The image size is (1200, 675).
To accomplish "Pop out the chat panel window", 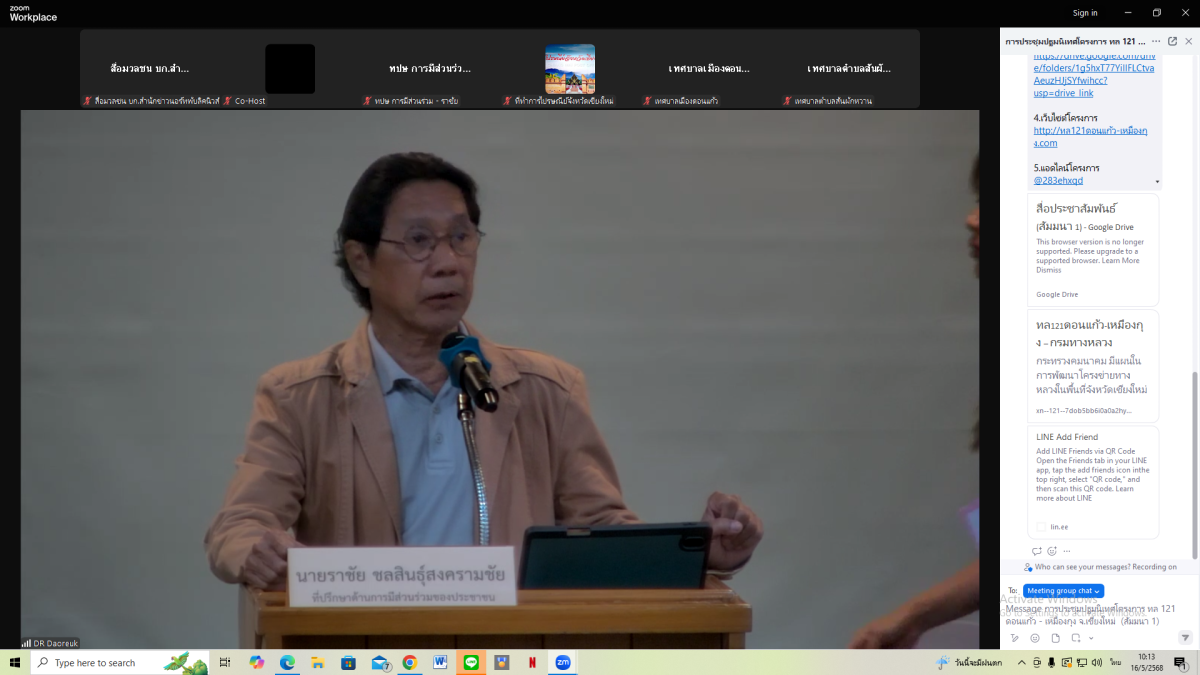I will click(x=1172, y=41).
